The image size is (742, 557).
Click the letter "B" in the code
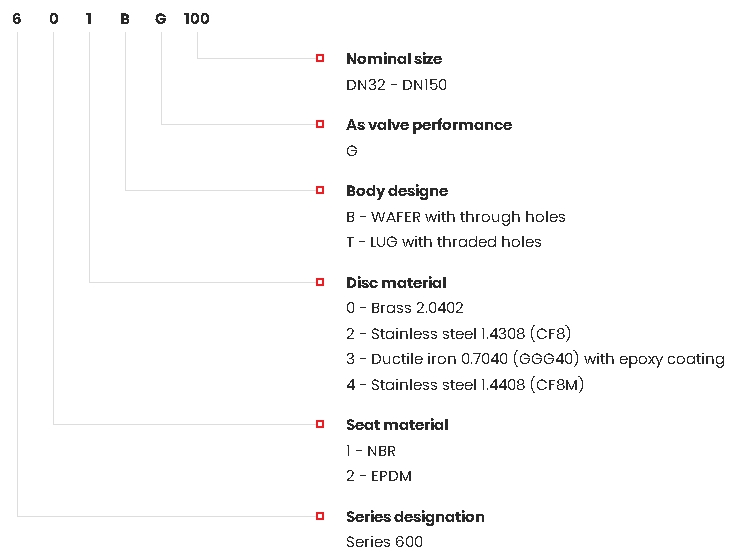125,19
